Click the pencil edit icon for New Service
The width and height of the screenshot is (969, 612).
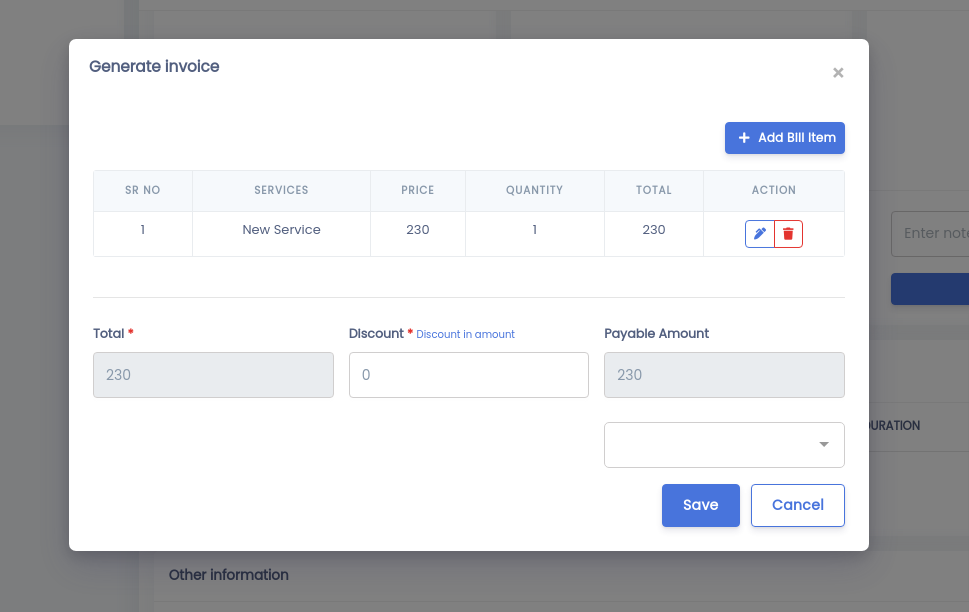[x=760, y=234]
